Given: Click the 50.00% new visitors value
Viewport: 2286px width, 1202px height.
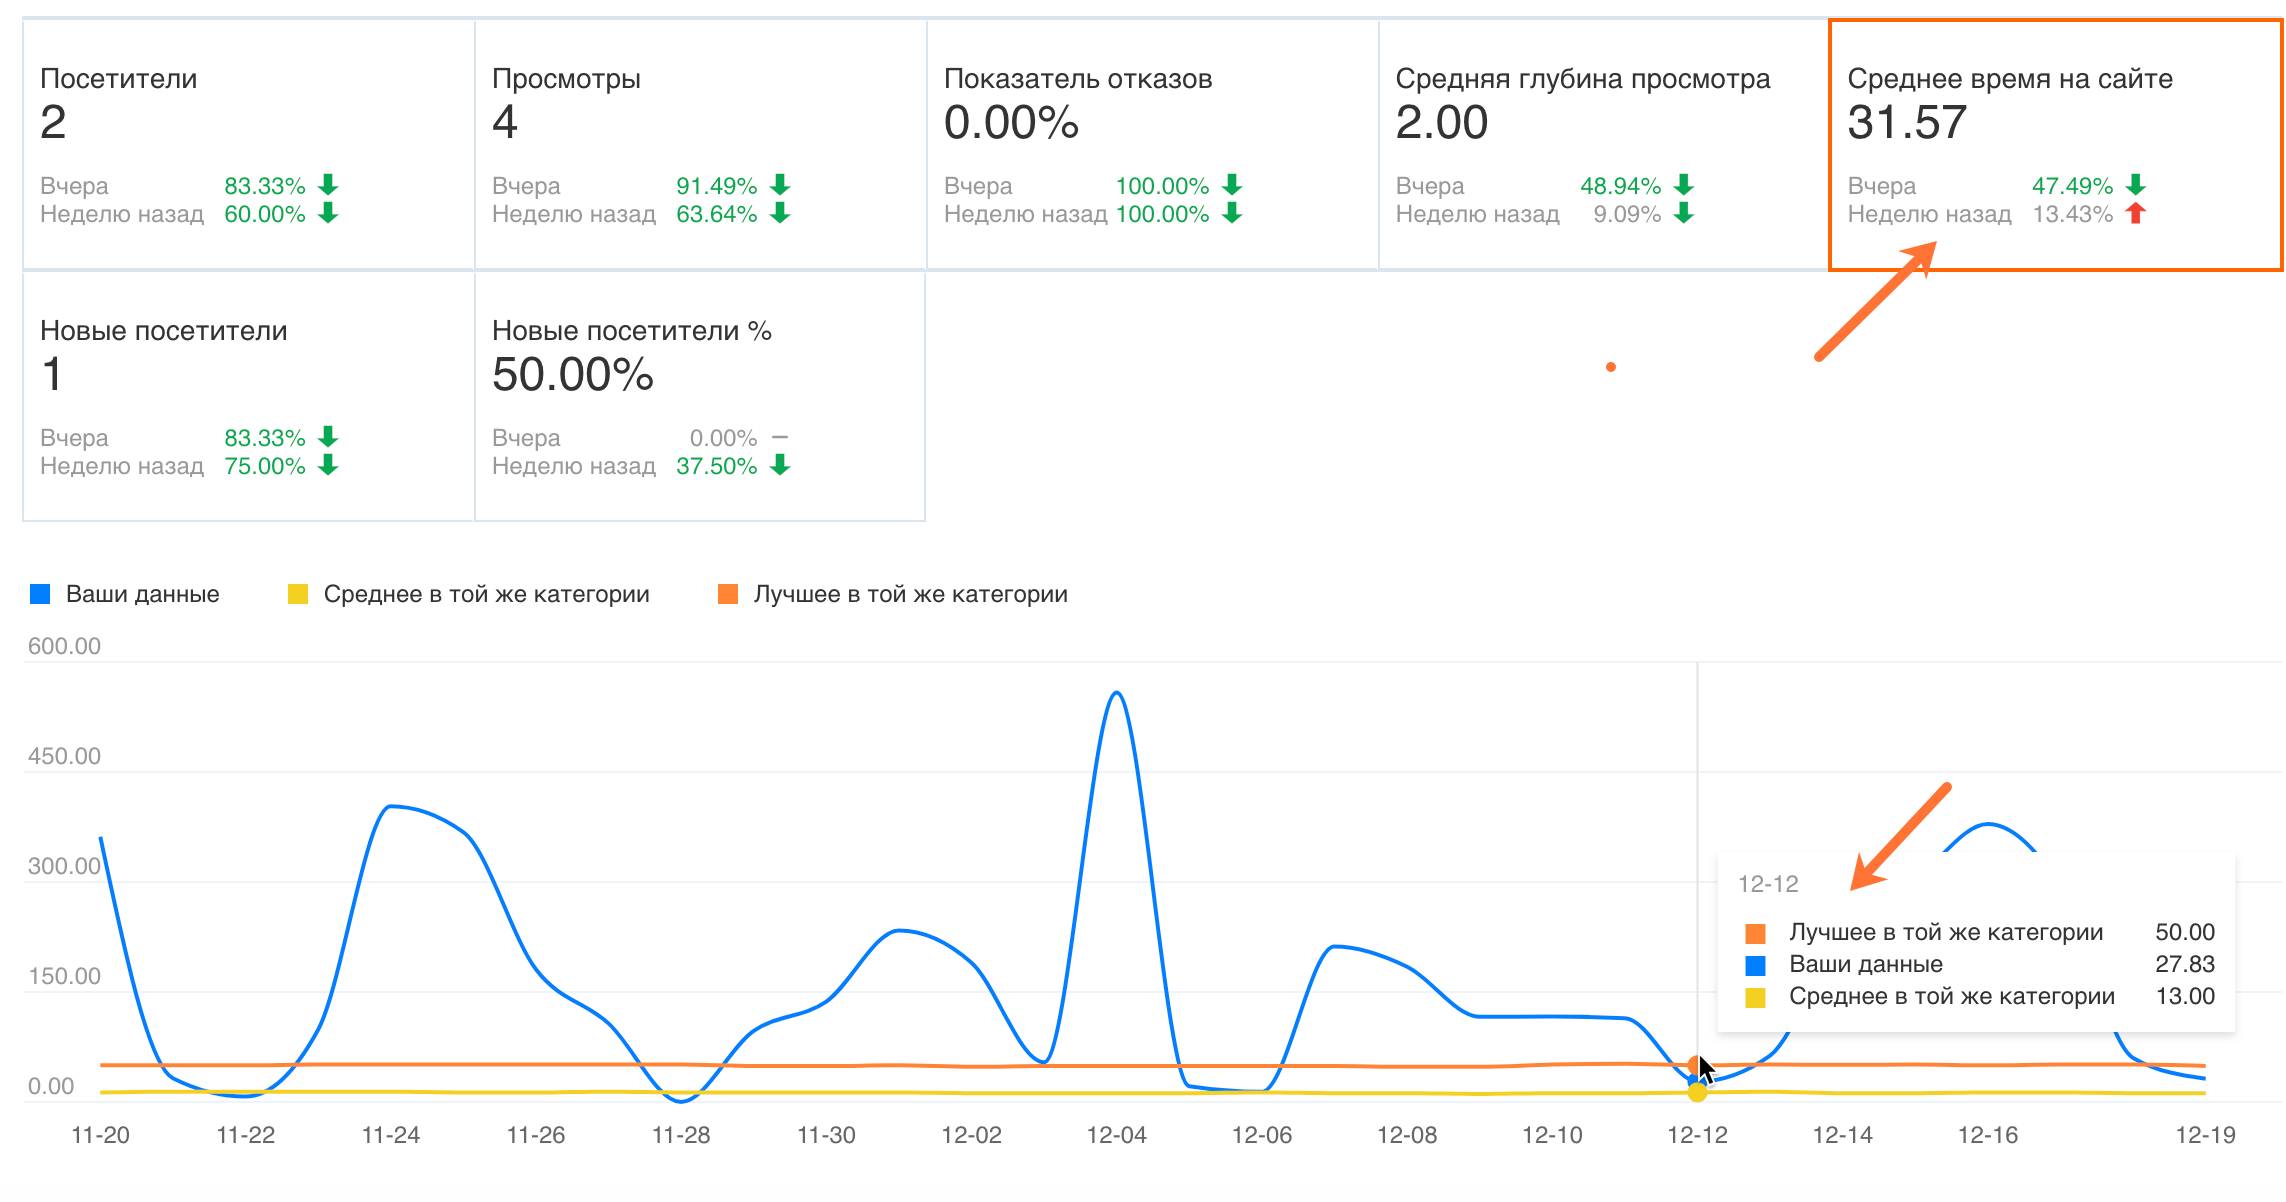Looking at the screenshot, I should click(x=573, y=375).
